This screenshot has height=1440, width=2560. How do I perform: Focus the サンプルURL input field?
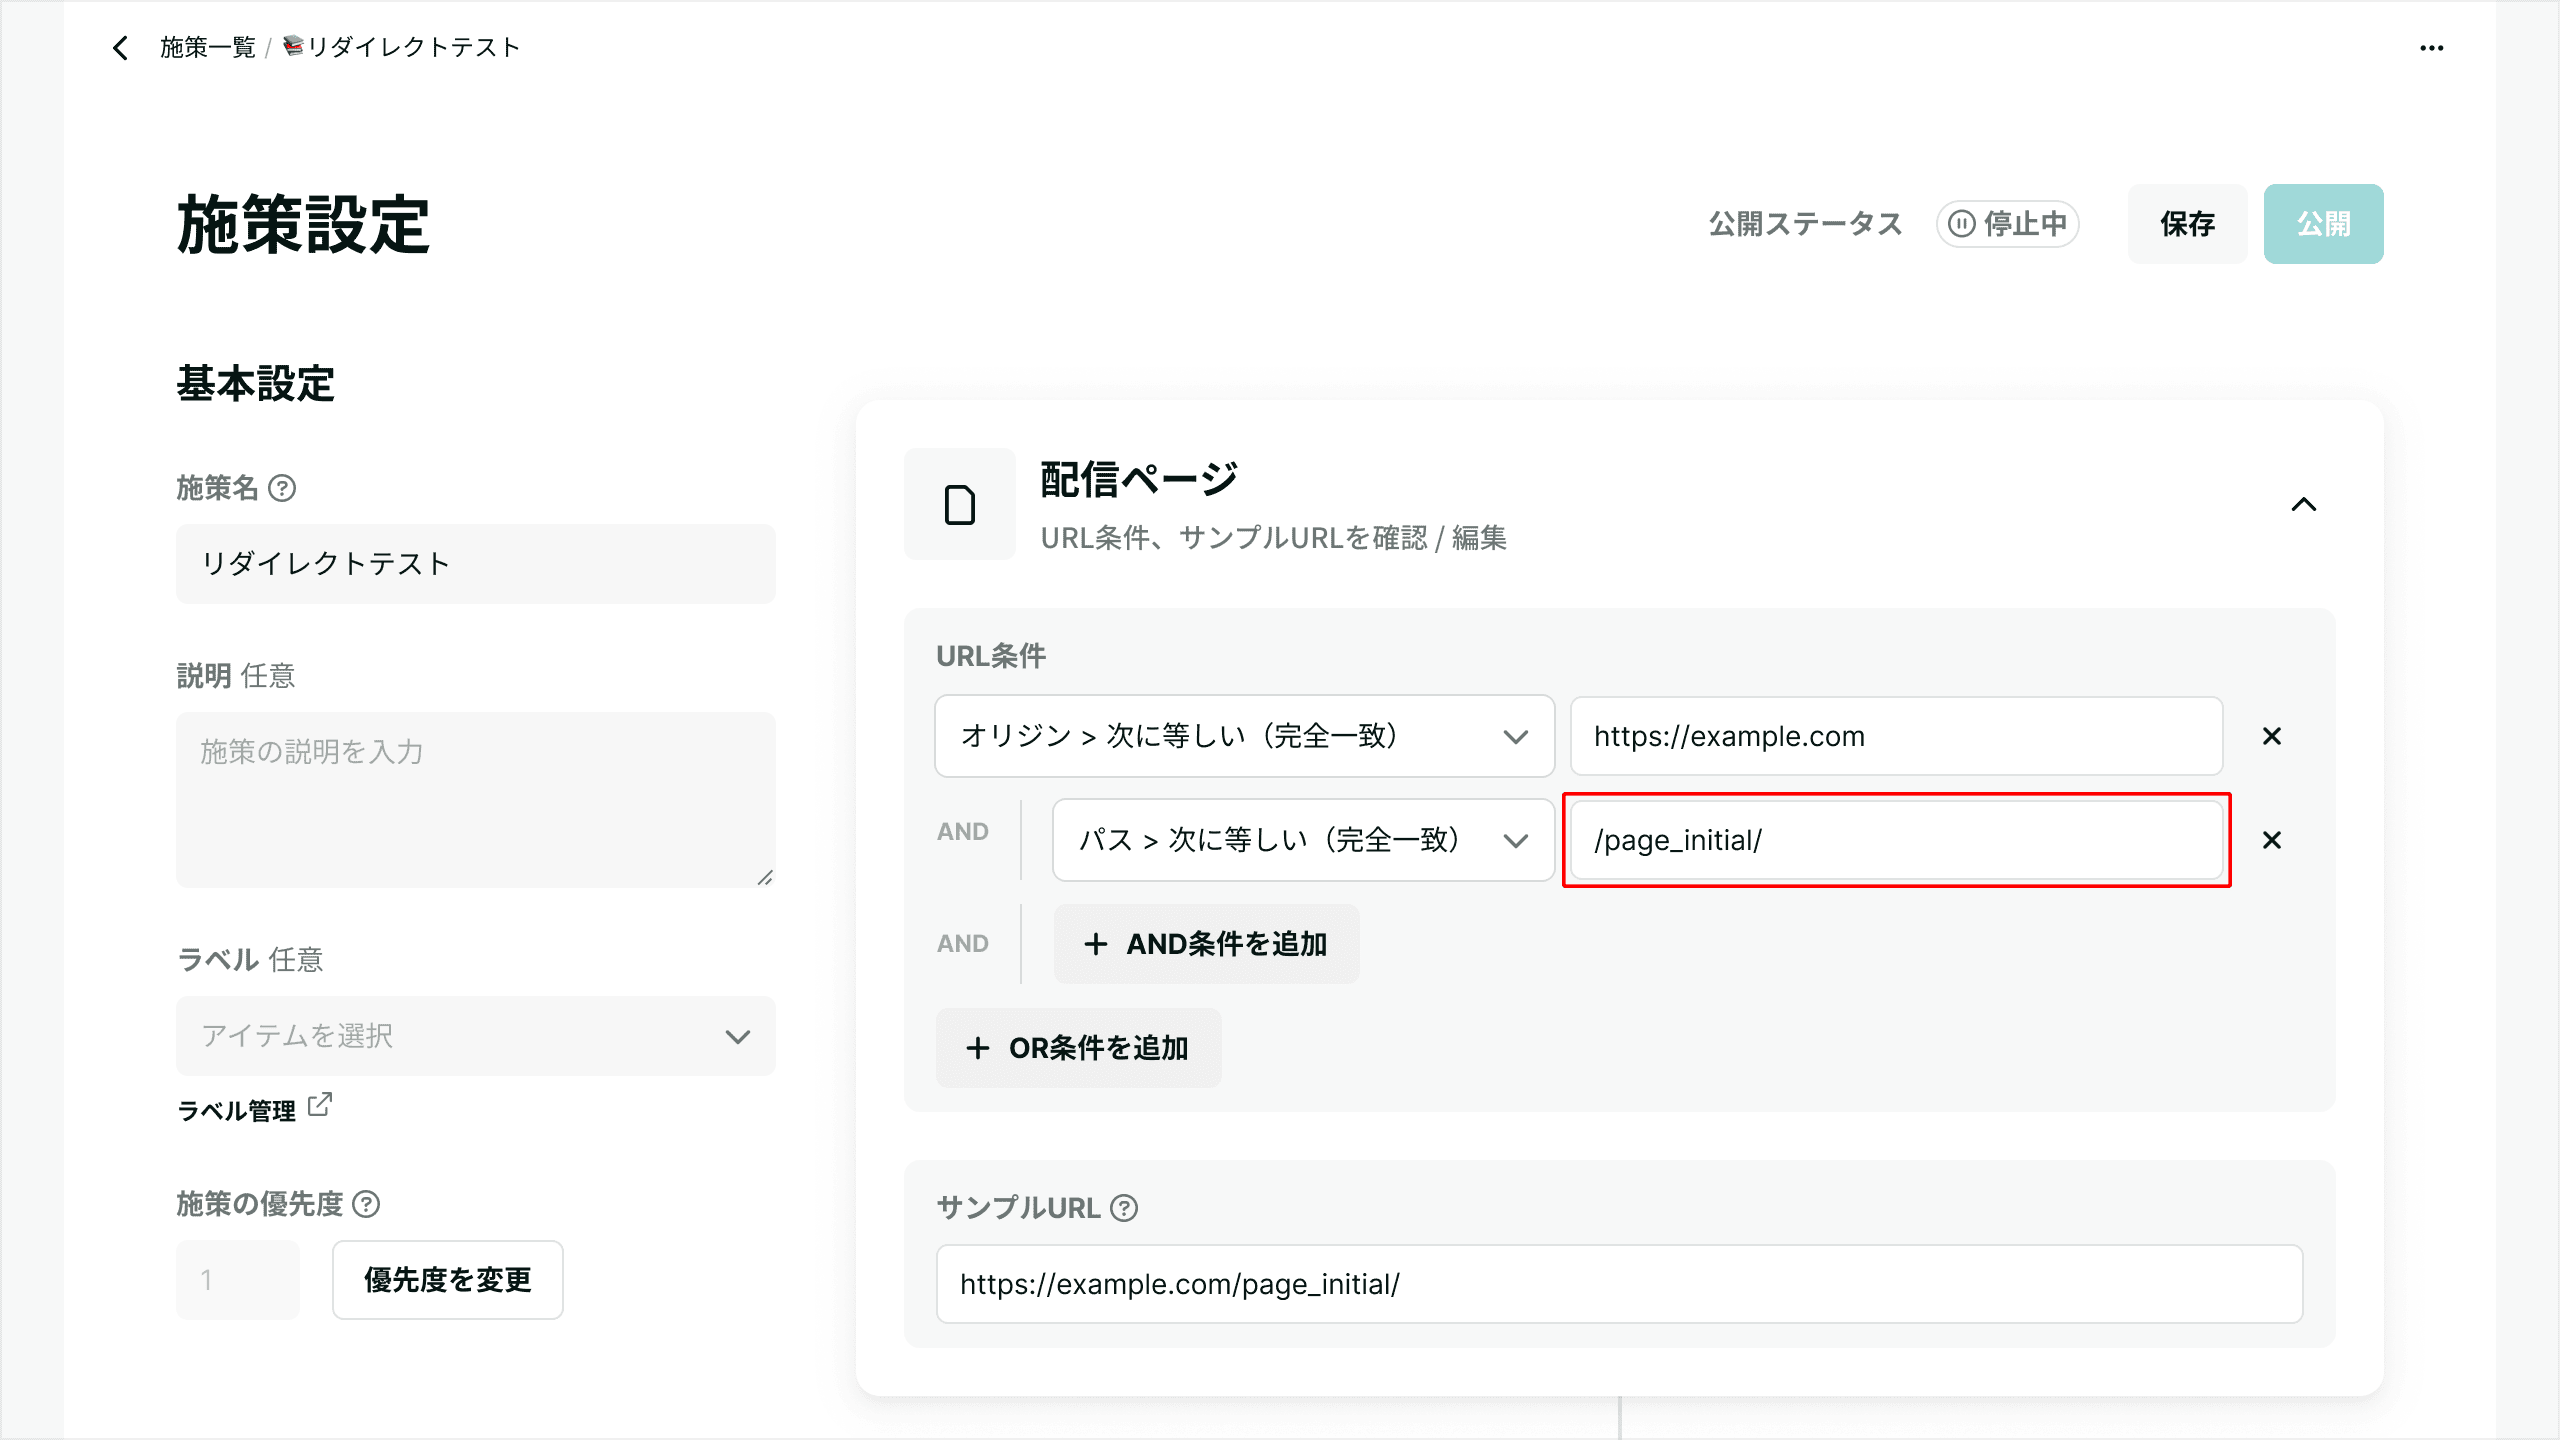[1618, 1284]
